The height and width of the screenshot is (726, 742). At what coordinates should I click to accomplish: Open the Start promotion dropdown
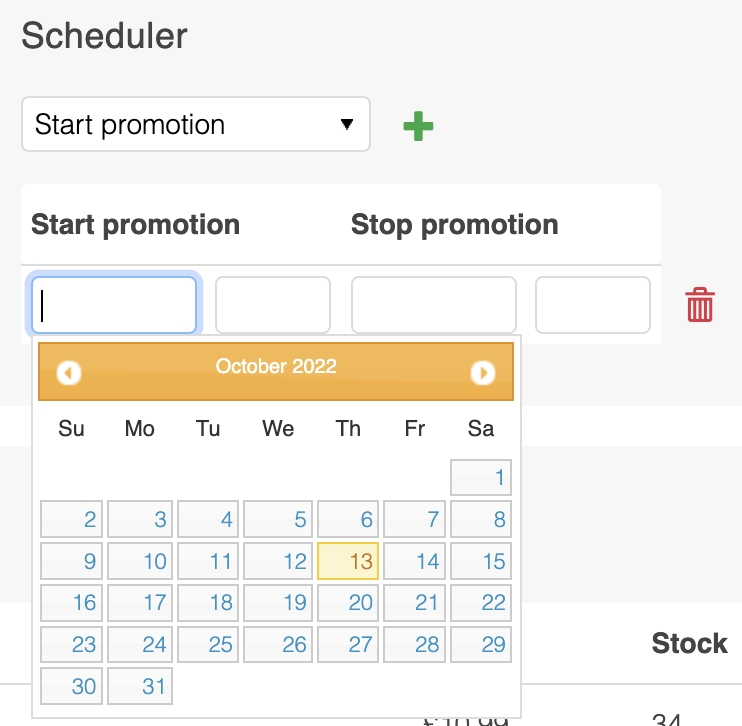click(196, 125)
